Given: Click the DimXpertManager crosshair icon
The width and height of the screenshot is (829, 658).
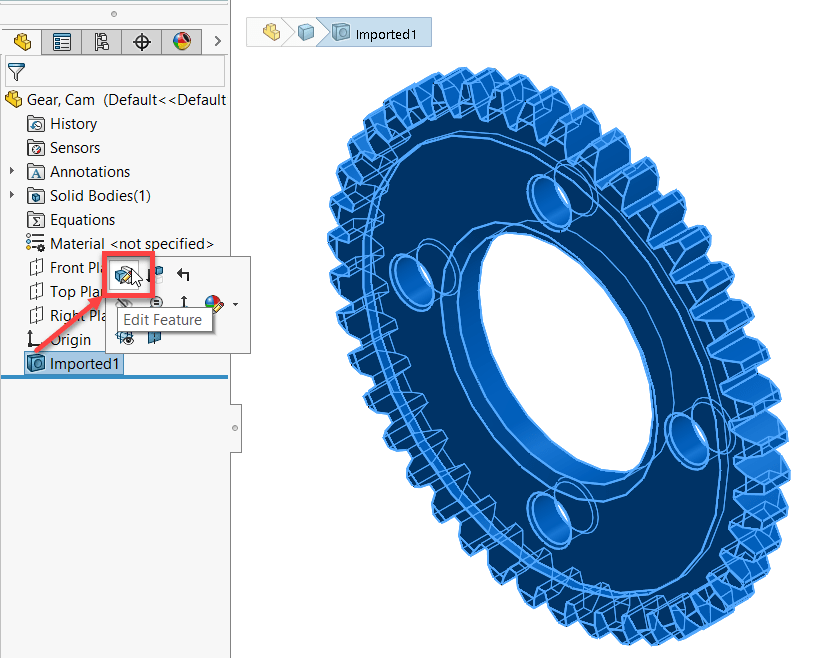Looking at the screenshot, I should click(141, 41).
